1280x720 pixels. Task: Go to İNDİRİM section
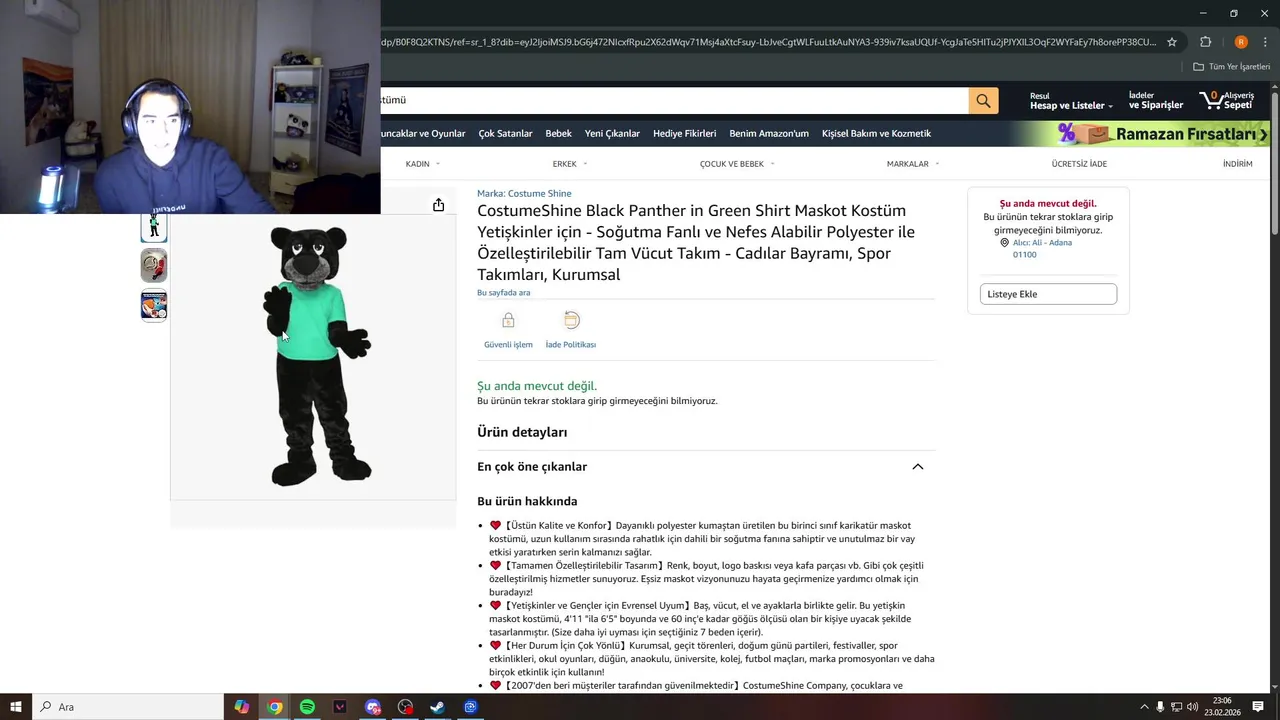coord(1237,164)
